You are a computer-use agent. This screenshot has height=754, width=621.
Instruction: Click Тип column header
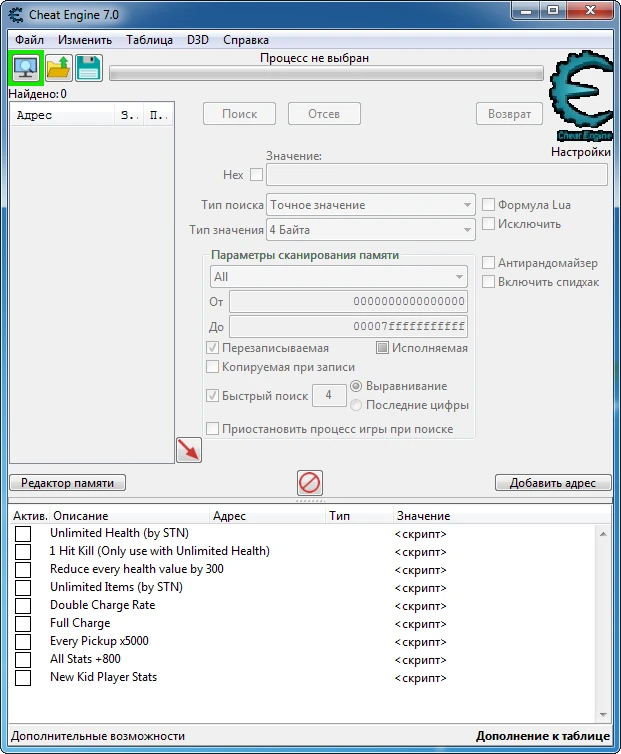point(360,516)
